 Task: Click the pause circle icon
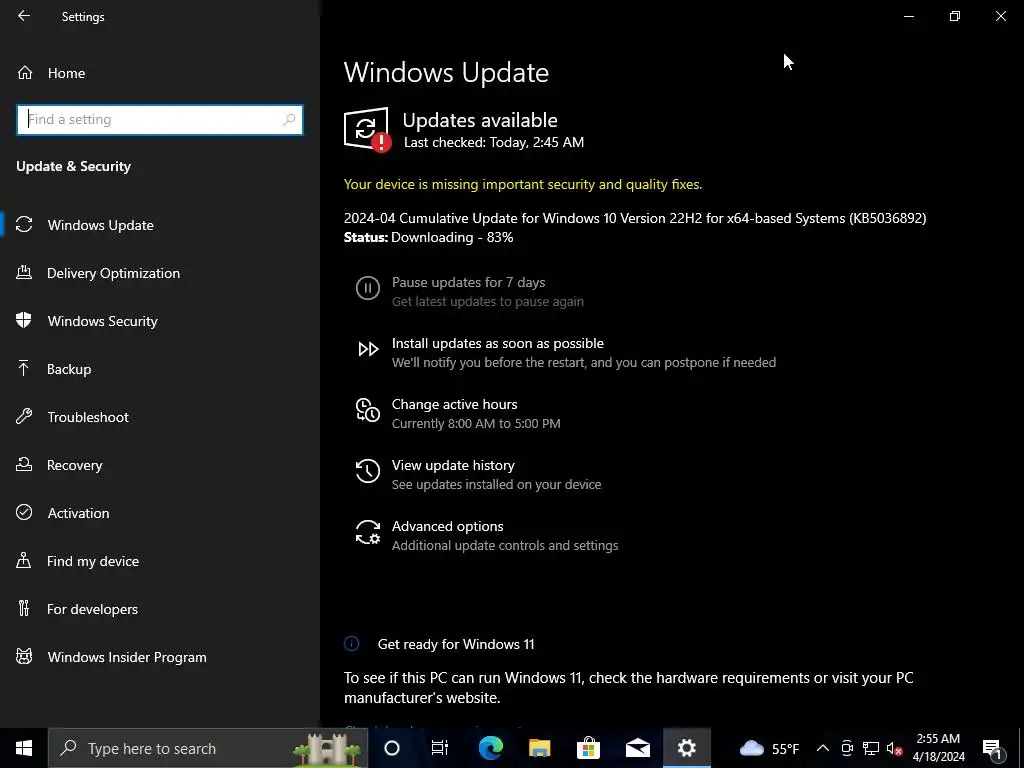[x=368, y=288]
